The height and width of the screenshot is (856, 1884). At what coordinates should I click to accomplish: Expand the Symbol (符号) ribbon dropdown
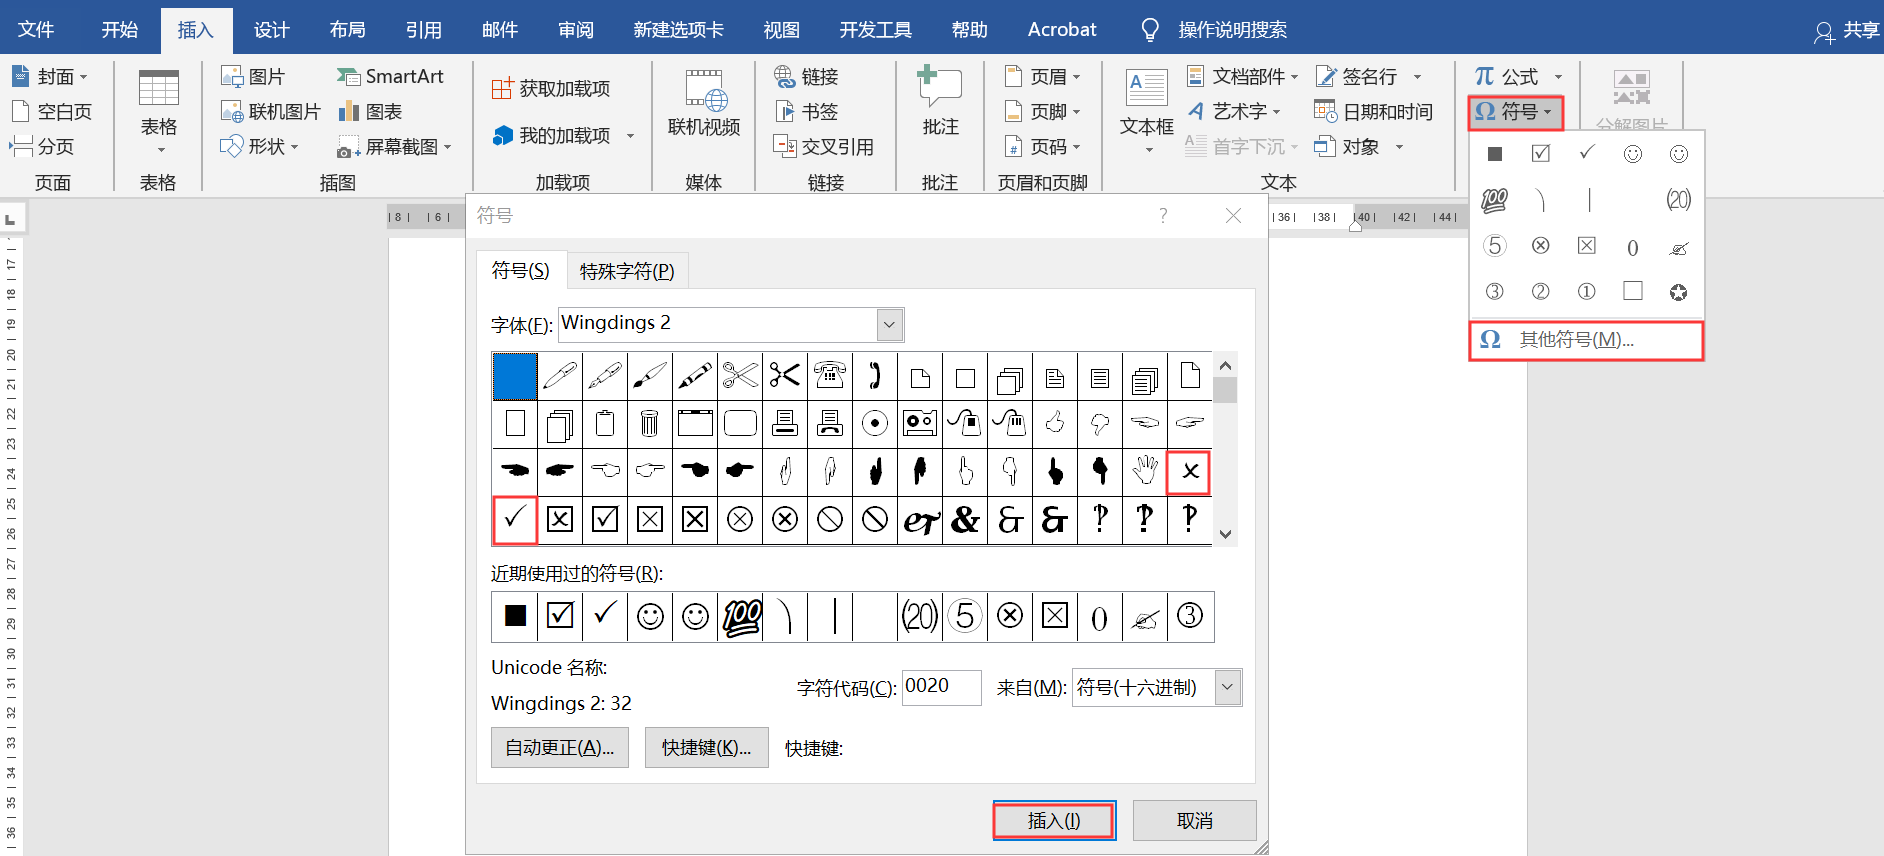[1515, 112]
